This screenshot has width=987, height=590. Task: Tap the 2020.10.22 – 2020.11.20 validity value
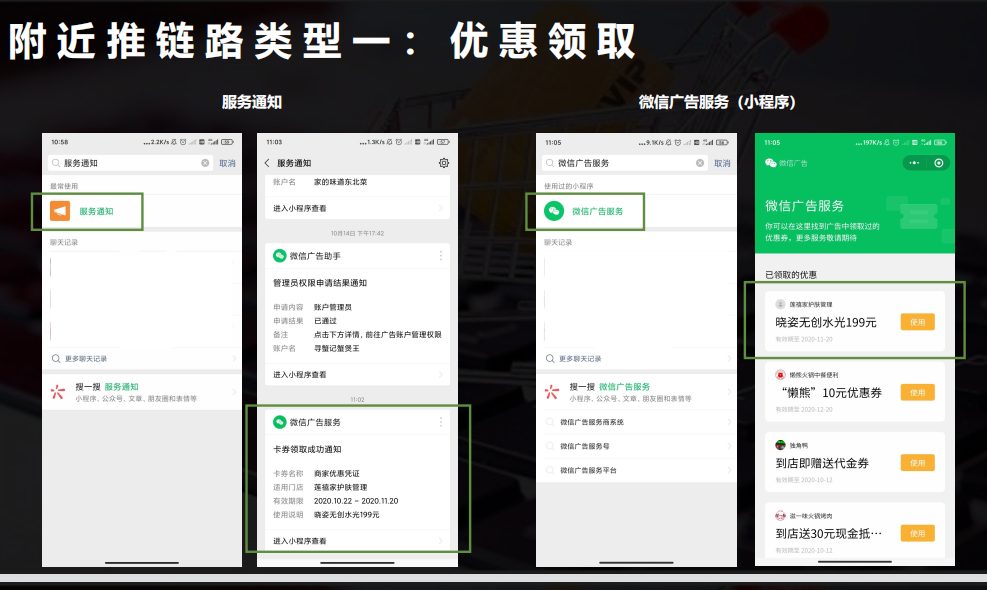pos(356,501)
